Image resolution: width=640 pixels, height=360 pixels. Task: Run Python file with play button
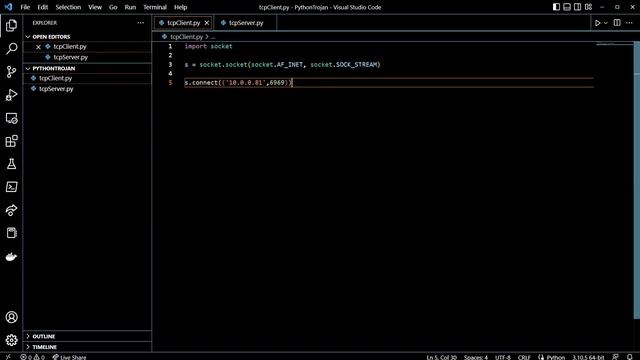598,23
